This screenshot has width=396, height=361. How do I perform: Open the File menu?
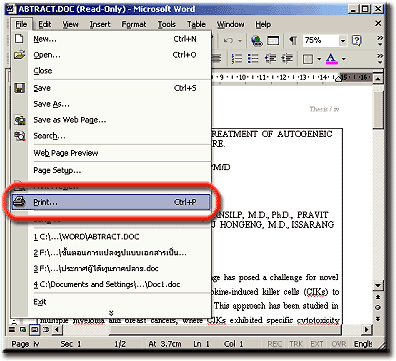pyautogui.click(x=21, y=24)
